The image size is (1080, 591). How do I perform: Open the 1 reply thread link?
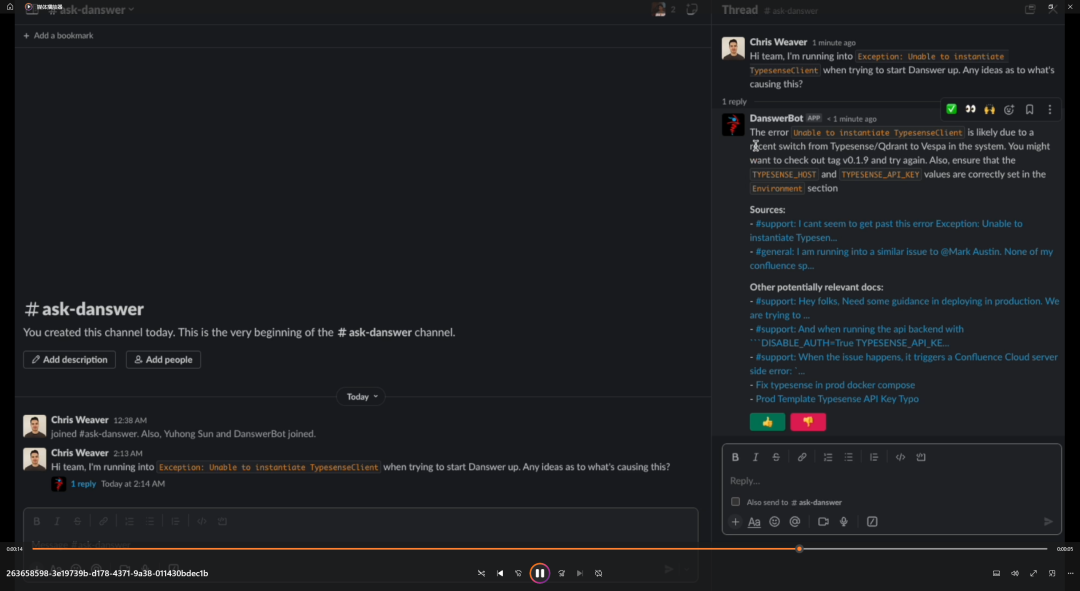point(83,484)
